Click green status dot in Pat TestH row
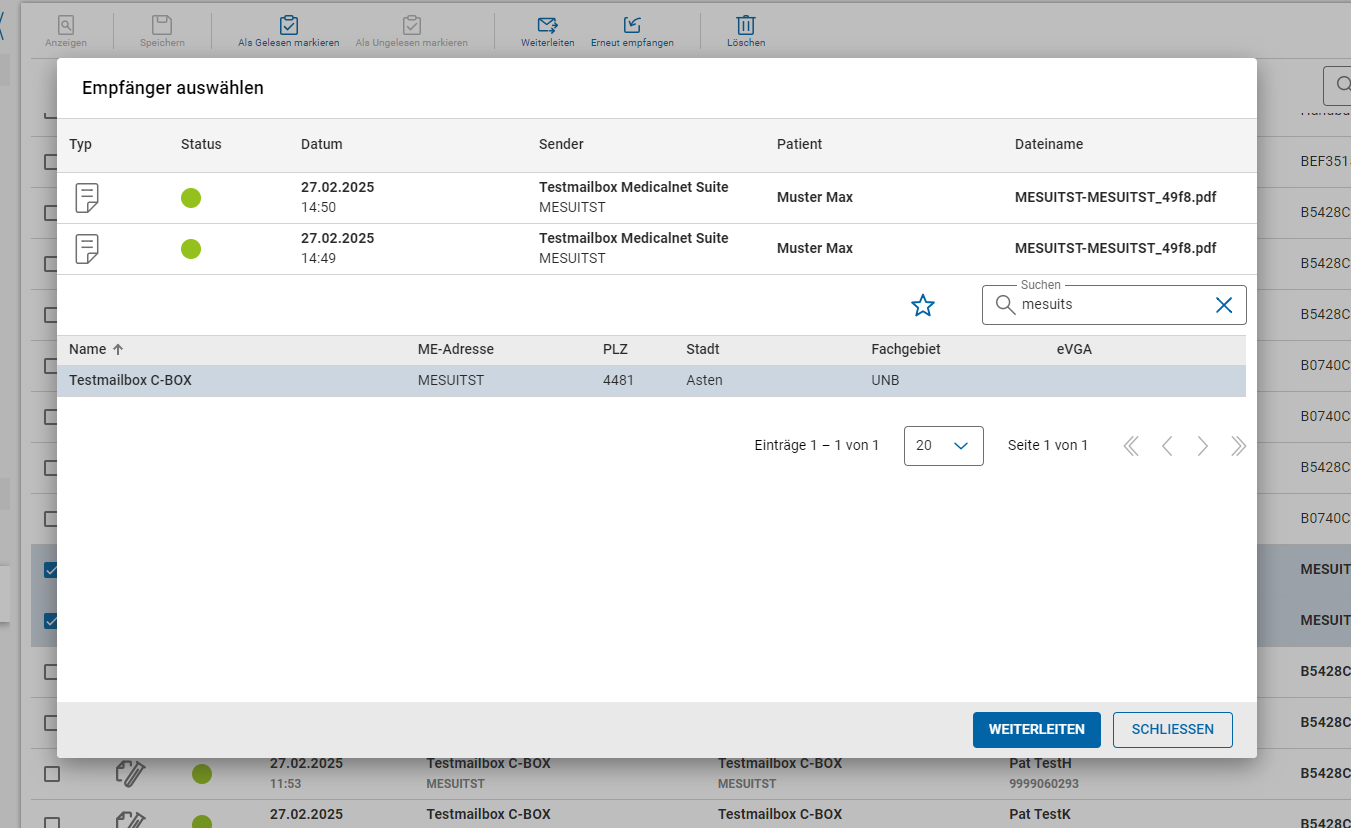Viewport: 1351px width, 828px height. 202,774
